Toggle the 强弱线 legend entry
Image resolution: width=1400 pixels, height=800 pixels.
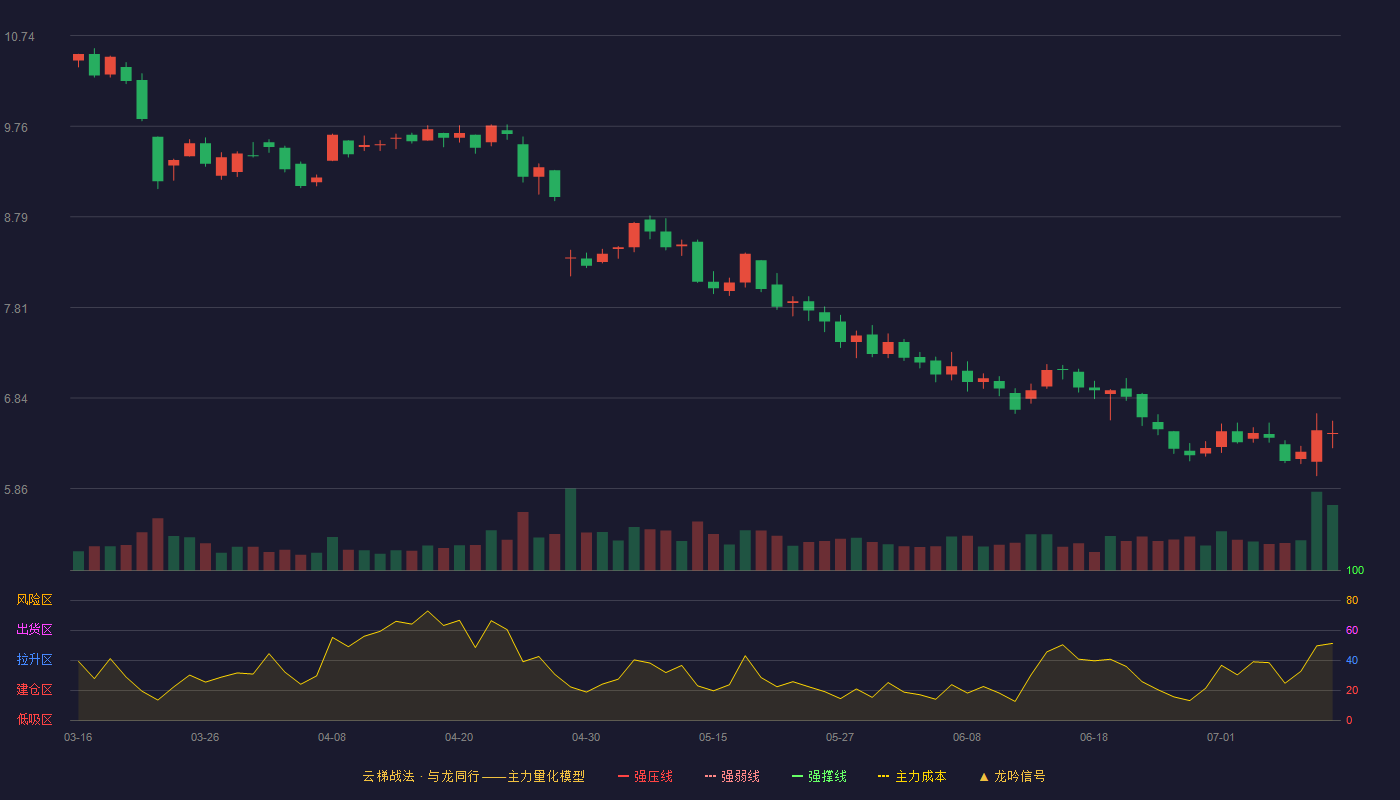732,776
